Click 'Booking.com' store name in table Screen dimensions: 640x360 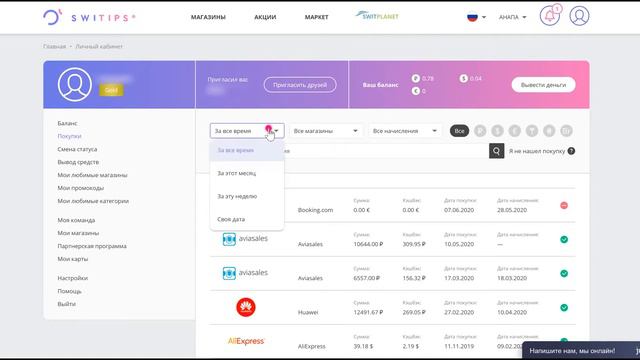pyautogui.click(x=316, y=210)
